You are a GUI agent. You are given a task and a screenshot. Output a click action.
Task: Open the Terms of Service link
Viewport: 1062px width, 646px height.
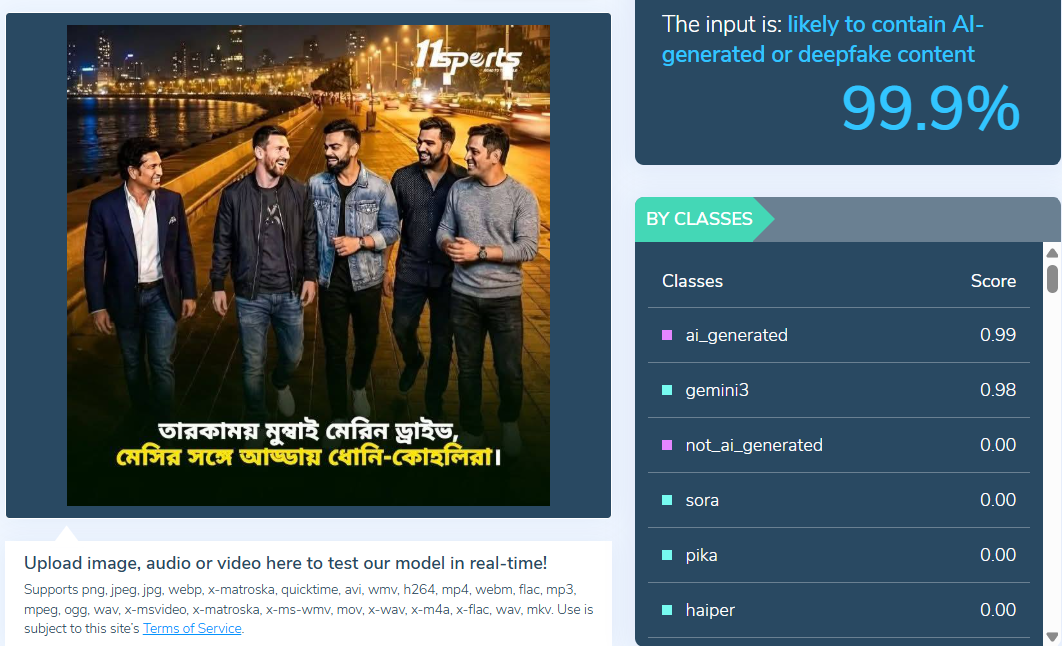point(192,628)
